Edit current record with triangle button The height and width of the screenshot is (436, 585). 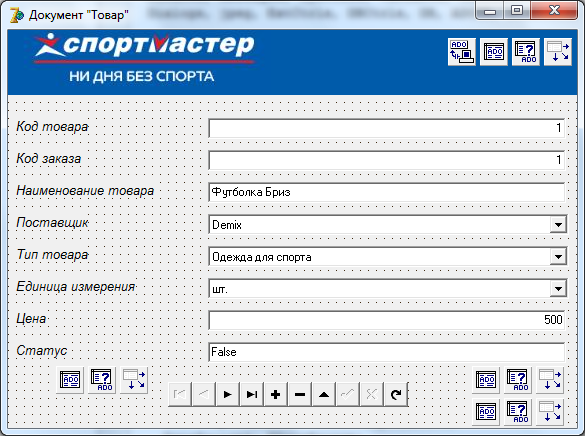[x=324, y=394]
